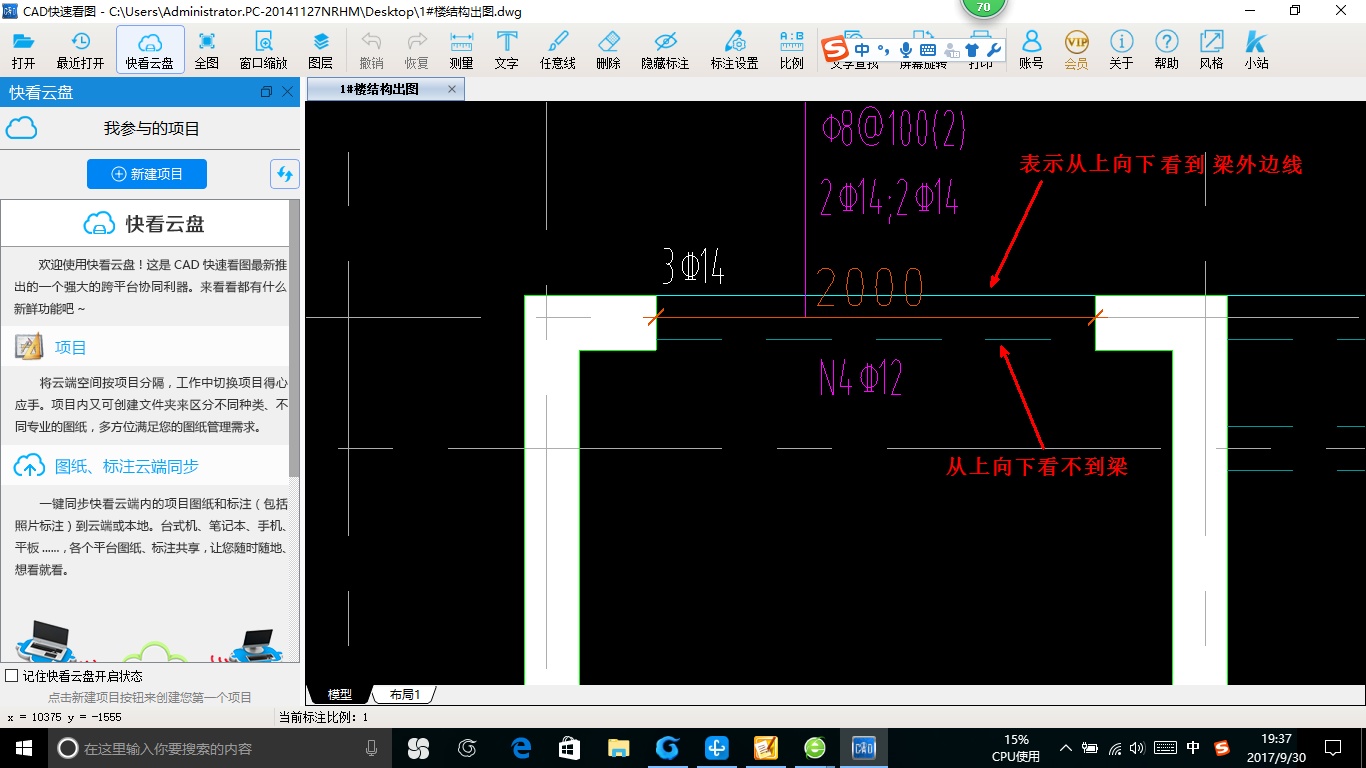Show recently opened files via 最近打开

coord(80,50)
